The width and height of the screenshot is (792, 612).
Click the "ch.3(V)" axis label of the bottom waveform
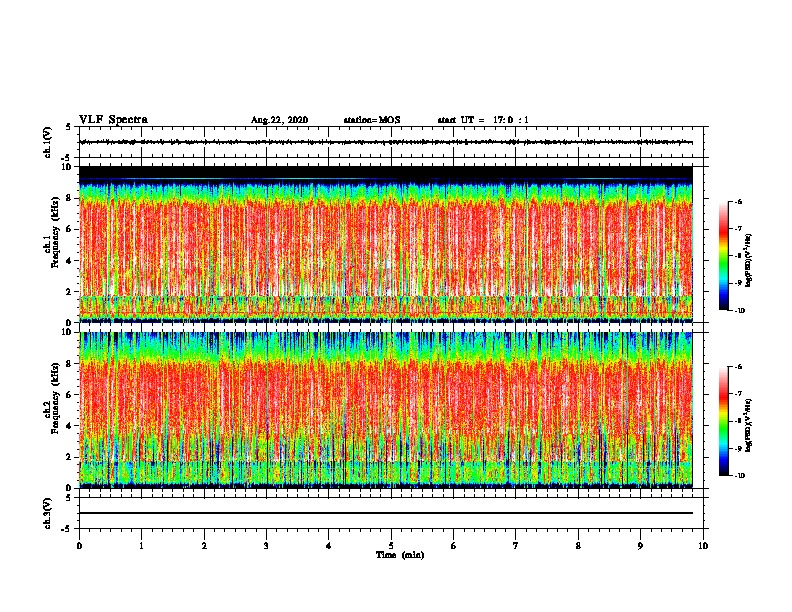tap(48, 513)
